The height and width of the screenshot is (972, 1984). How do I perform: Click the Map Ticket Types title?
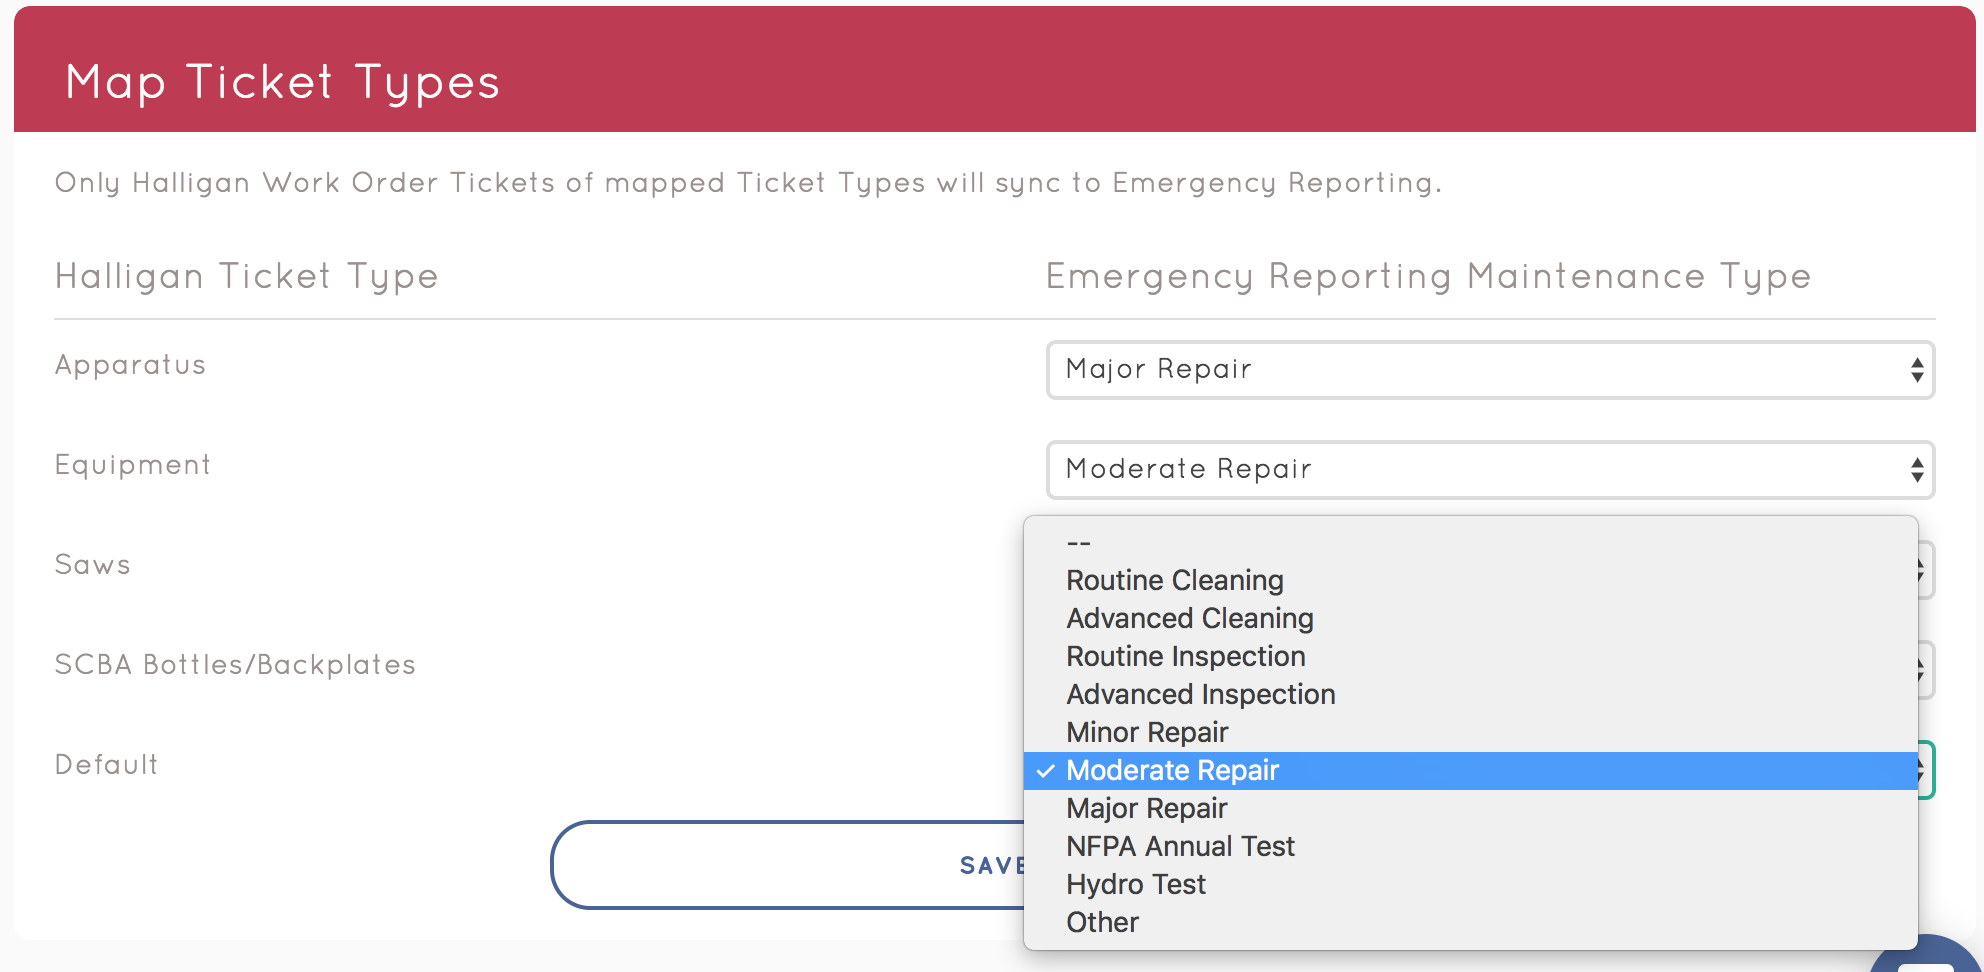click(x=283, y=82)
